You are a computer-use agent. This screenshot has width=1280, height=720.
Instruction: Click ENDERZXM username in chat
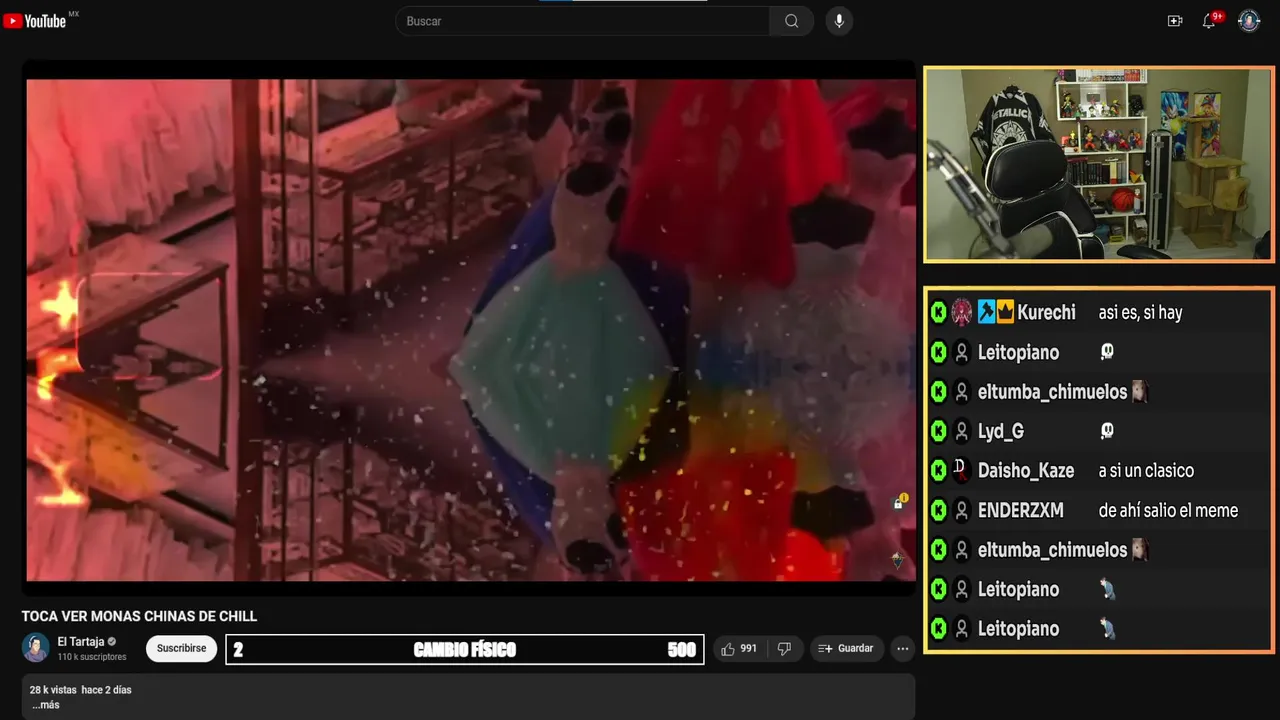[x=1021, y=511]
